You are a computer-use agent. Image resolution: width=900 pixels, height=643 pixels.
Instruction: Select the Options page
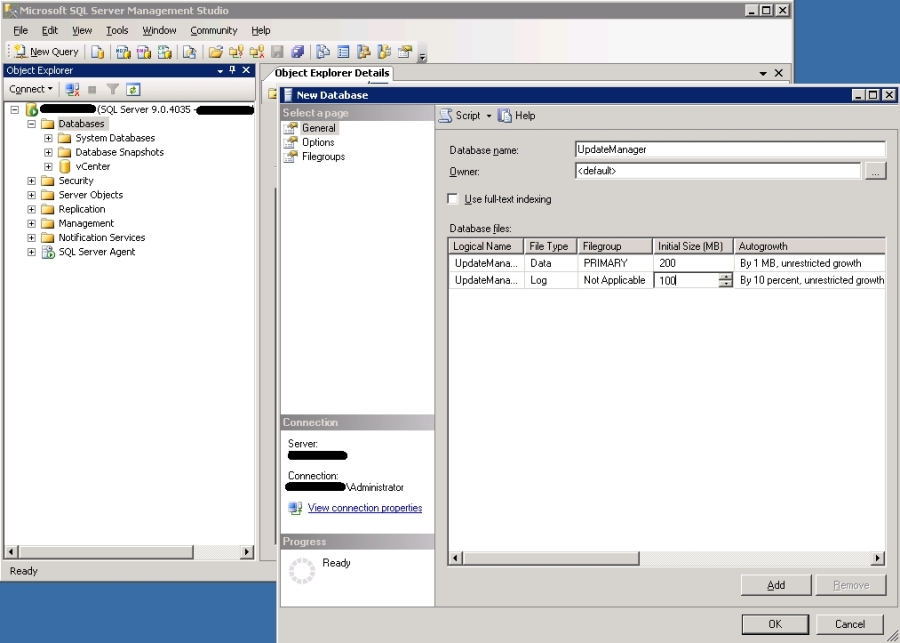coord(318,142)
